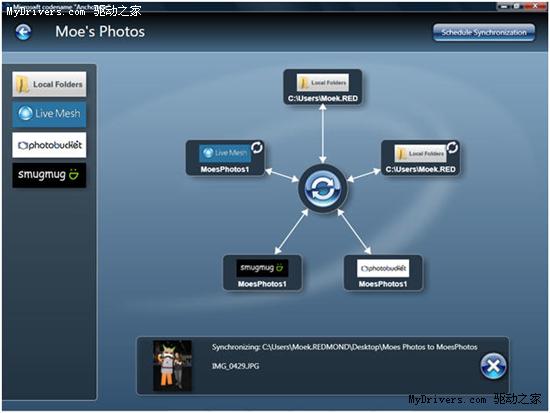This screenshot has width=550, height=413.
Task: Click sync badge on Live Mesh node
Action: click(257, 147)
